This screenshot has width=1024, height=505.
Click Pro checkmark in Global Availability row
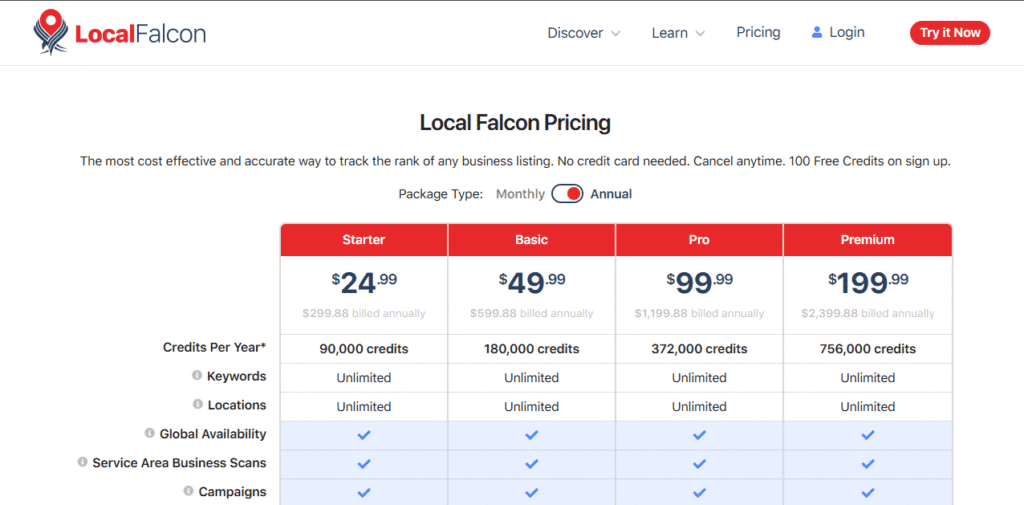699,434
